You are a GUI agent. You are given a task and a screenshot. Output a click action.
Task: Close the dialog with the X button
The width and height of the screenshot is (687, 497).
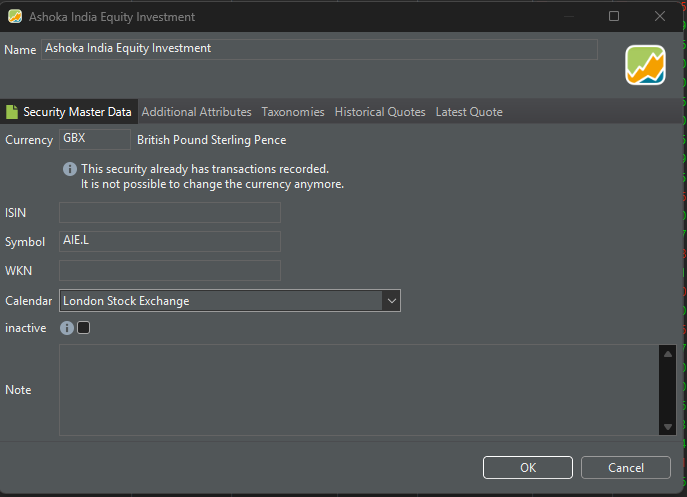click(660, 16)
